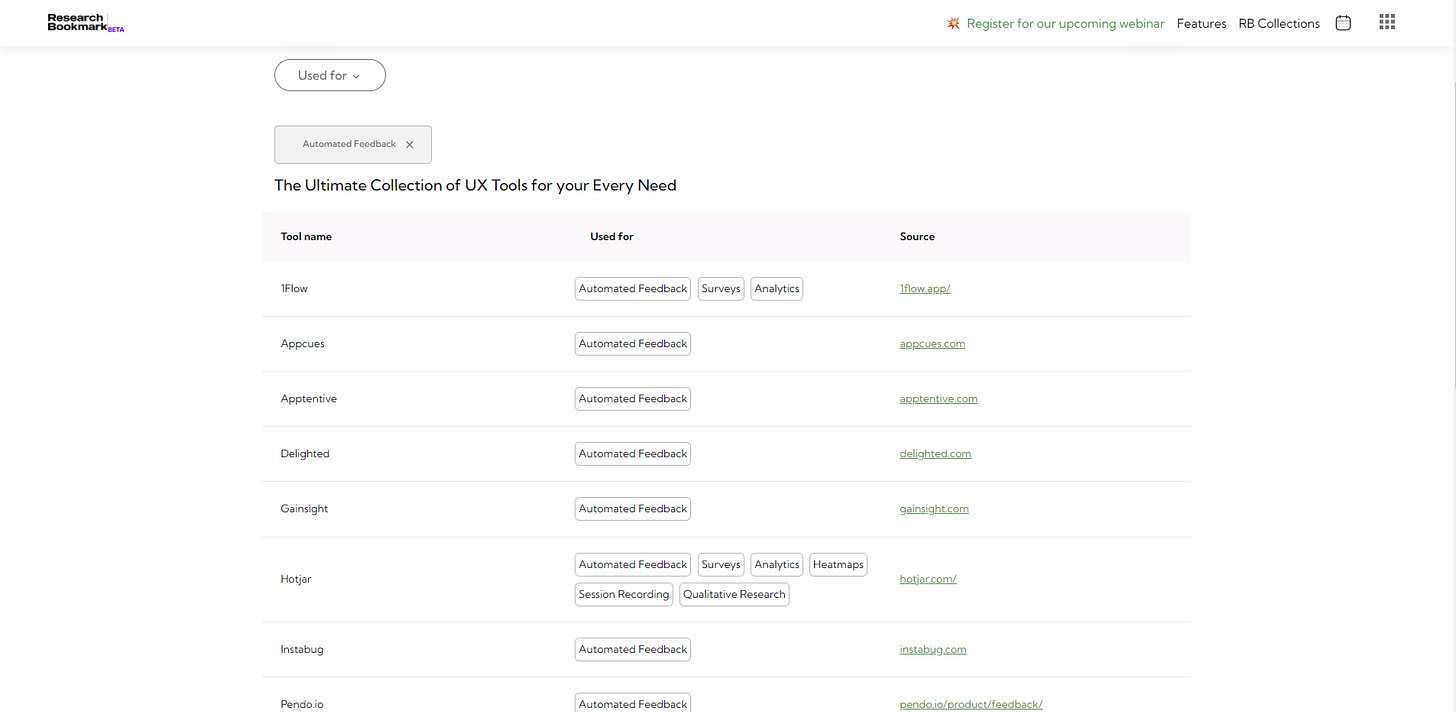Open the Features menu item

(x=1201, y=23)
